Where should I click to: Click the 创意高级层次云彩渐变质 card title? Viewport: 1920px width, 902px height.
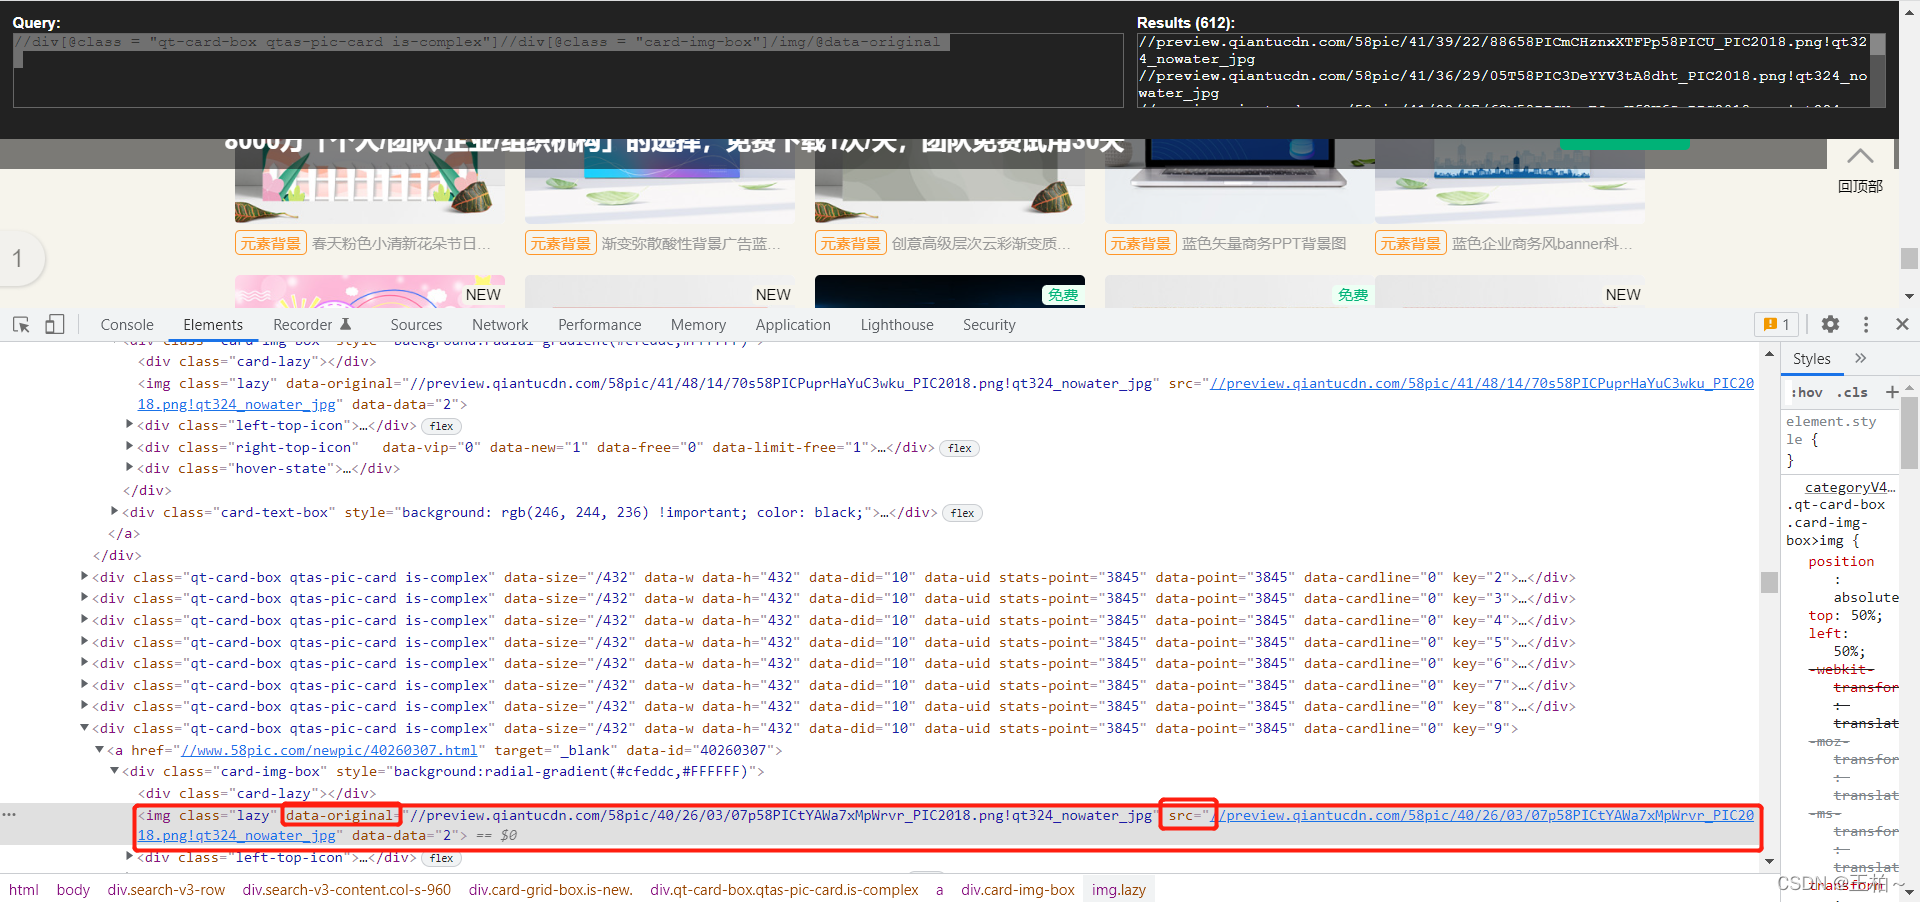pos(981,243)
